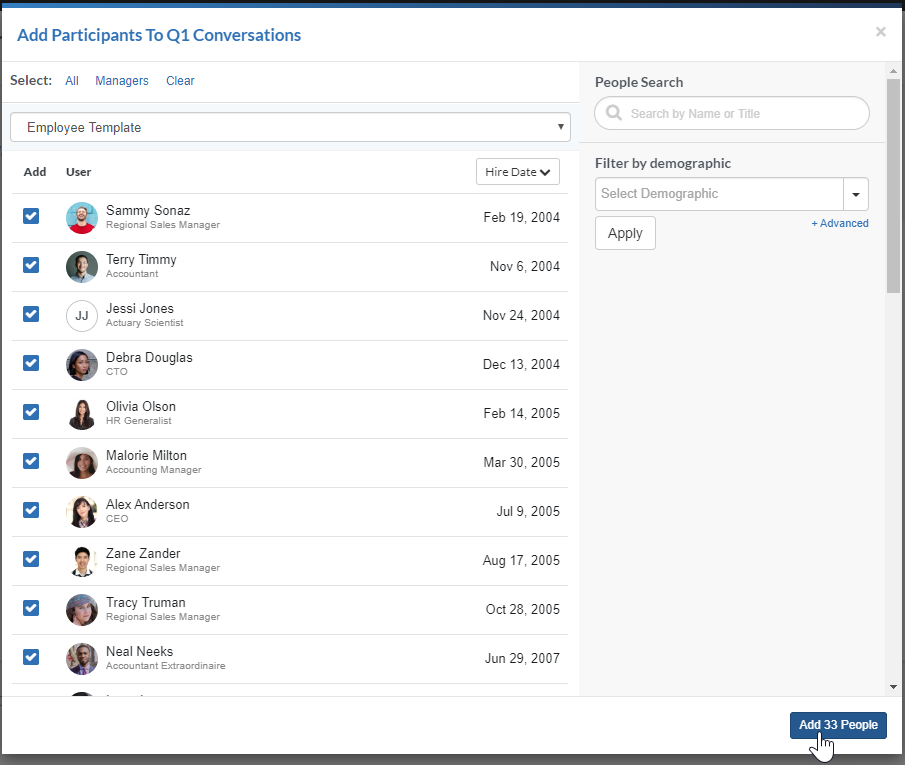Click Sammy Sonaz name
The width and height of the screenshot is (905, 765).
148,210
